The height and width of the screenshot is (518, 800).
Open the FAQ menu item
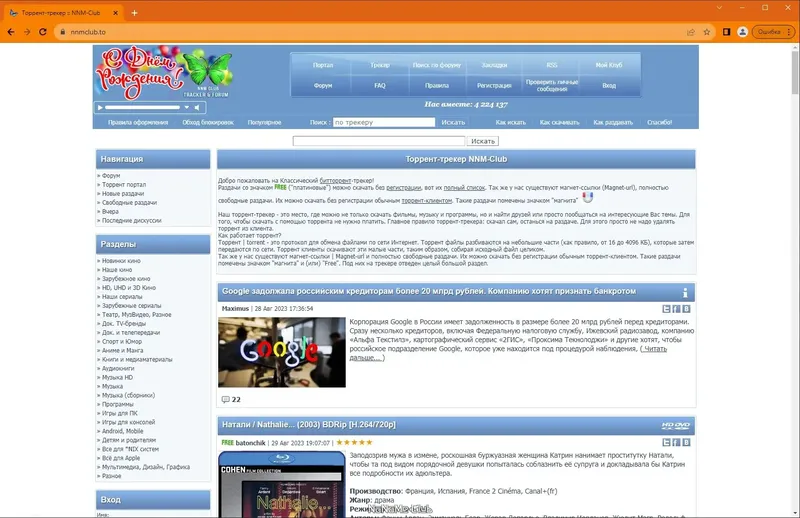[380, 85]
